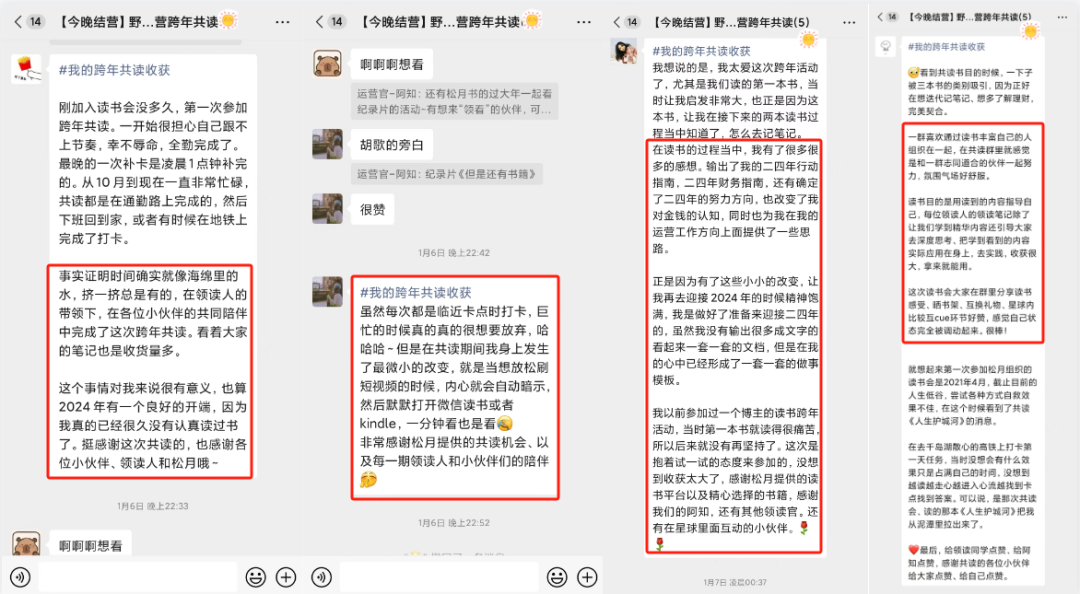Open three-dot menu in first chat panel

click(282, 22)
